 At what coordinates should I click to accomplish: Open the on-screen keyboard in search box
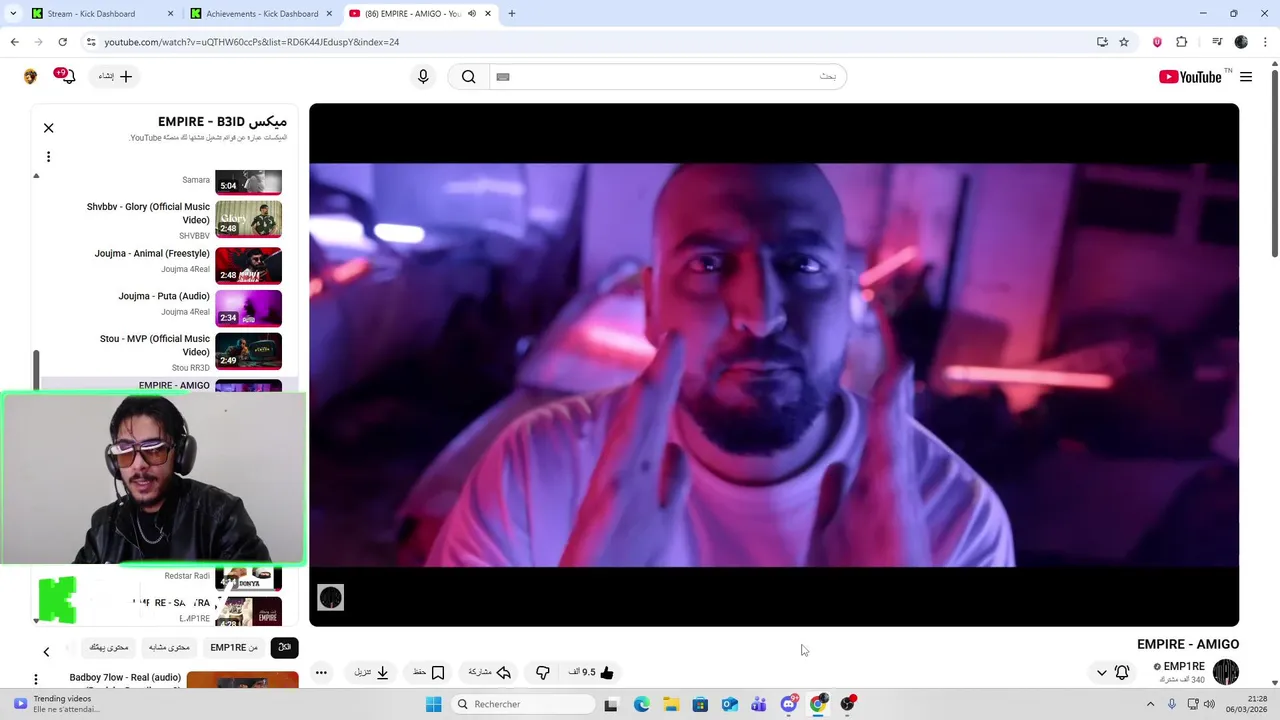[x=503, y=77]
